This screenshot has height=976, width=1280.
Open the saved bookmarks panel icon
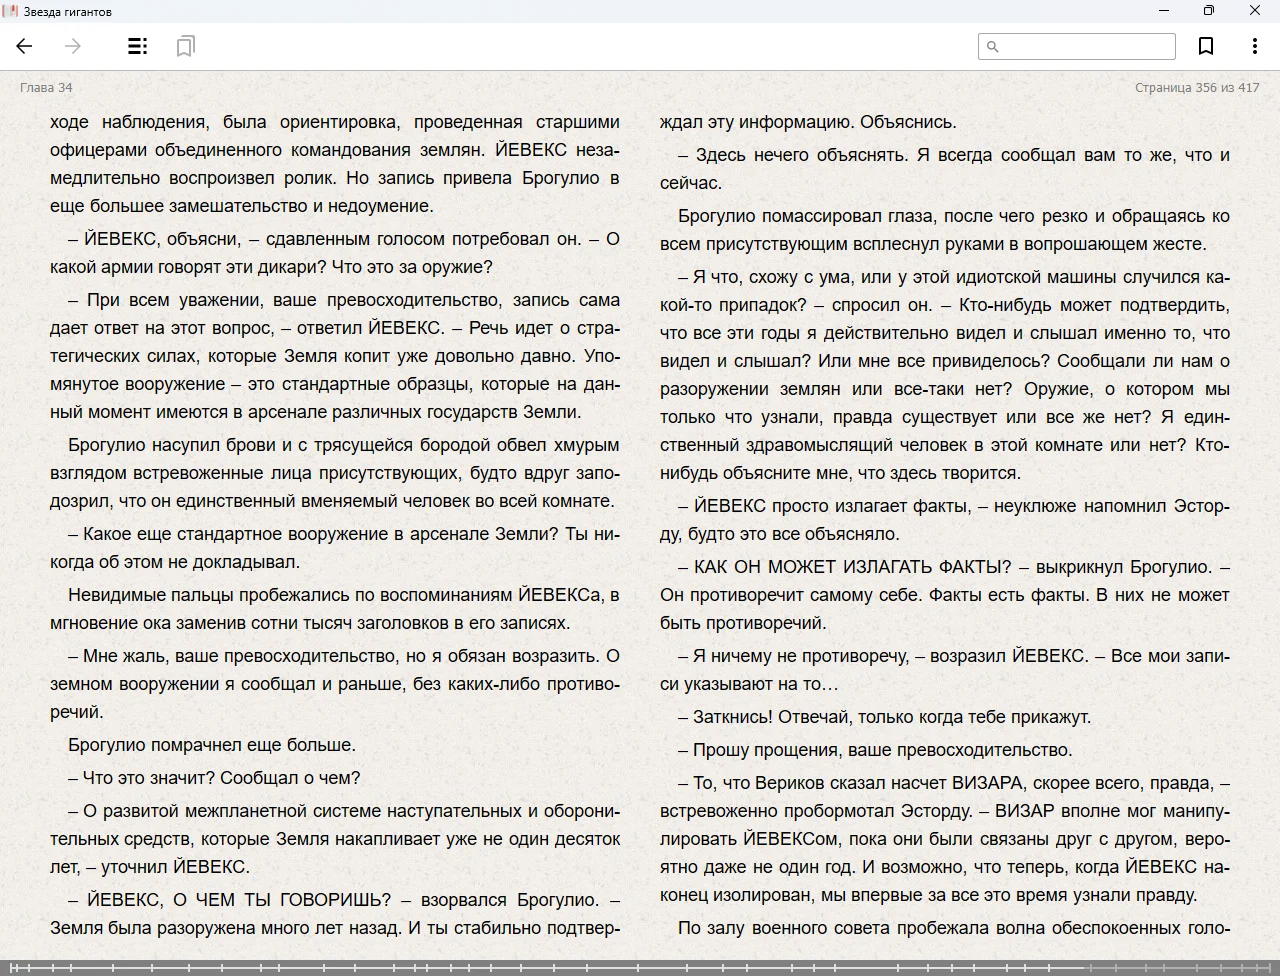(185, 46)
